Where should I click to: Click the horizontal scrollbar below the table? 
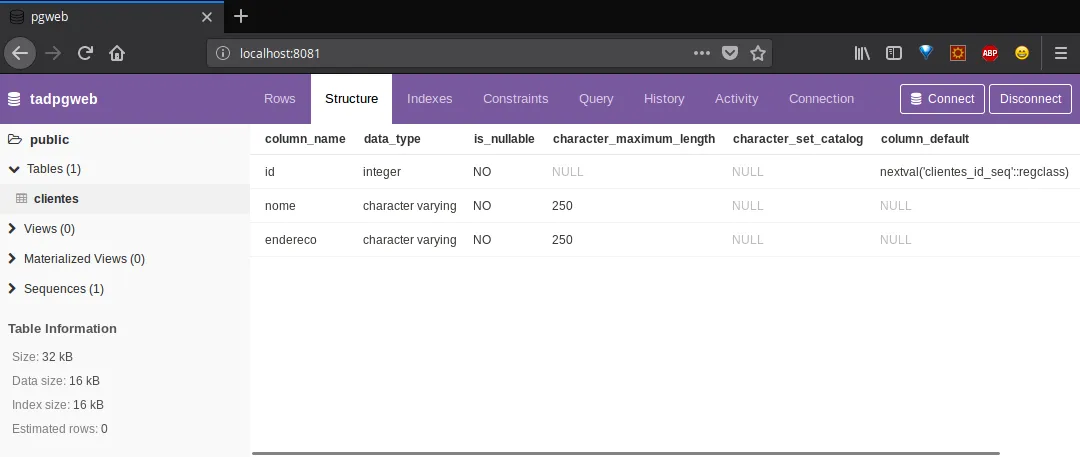[625, 454]
